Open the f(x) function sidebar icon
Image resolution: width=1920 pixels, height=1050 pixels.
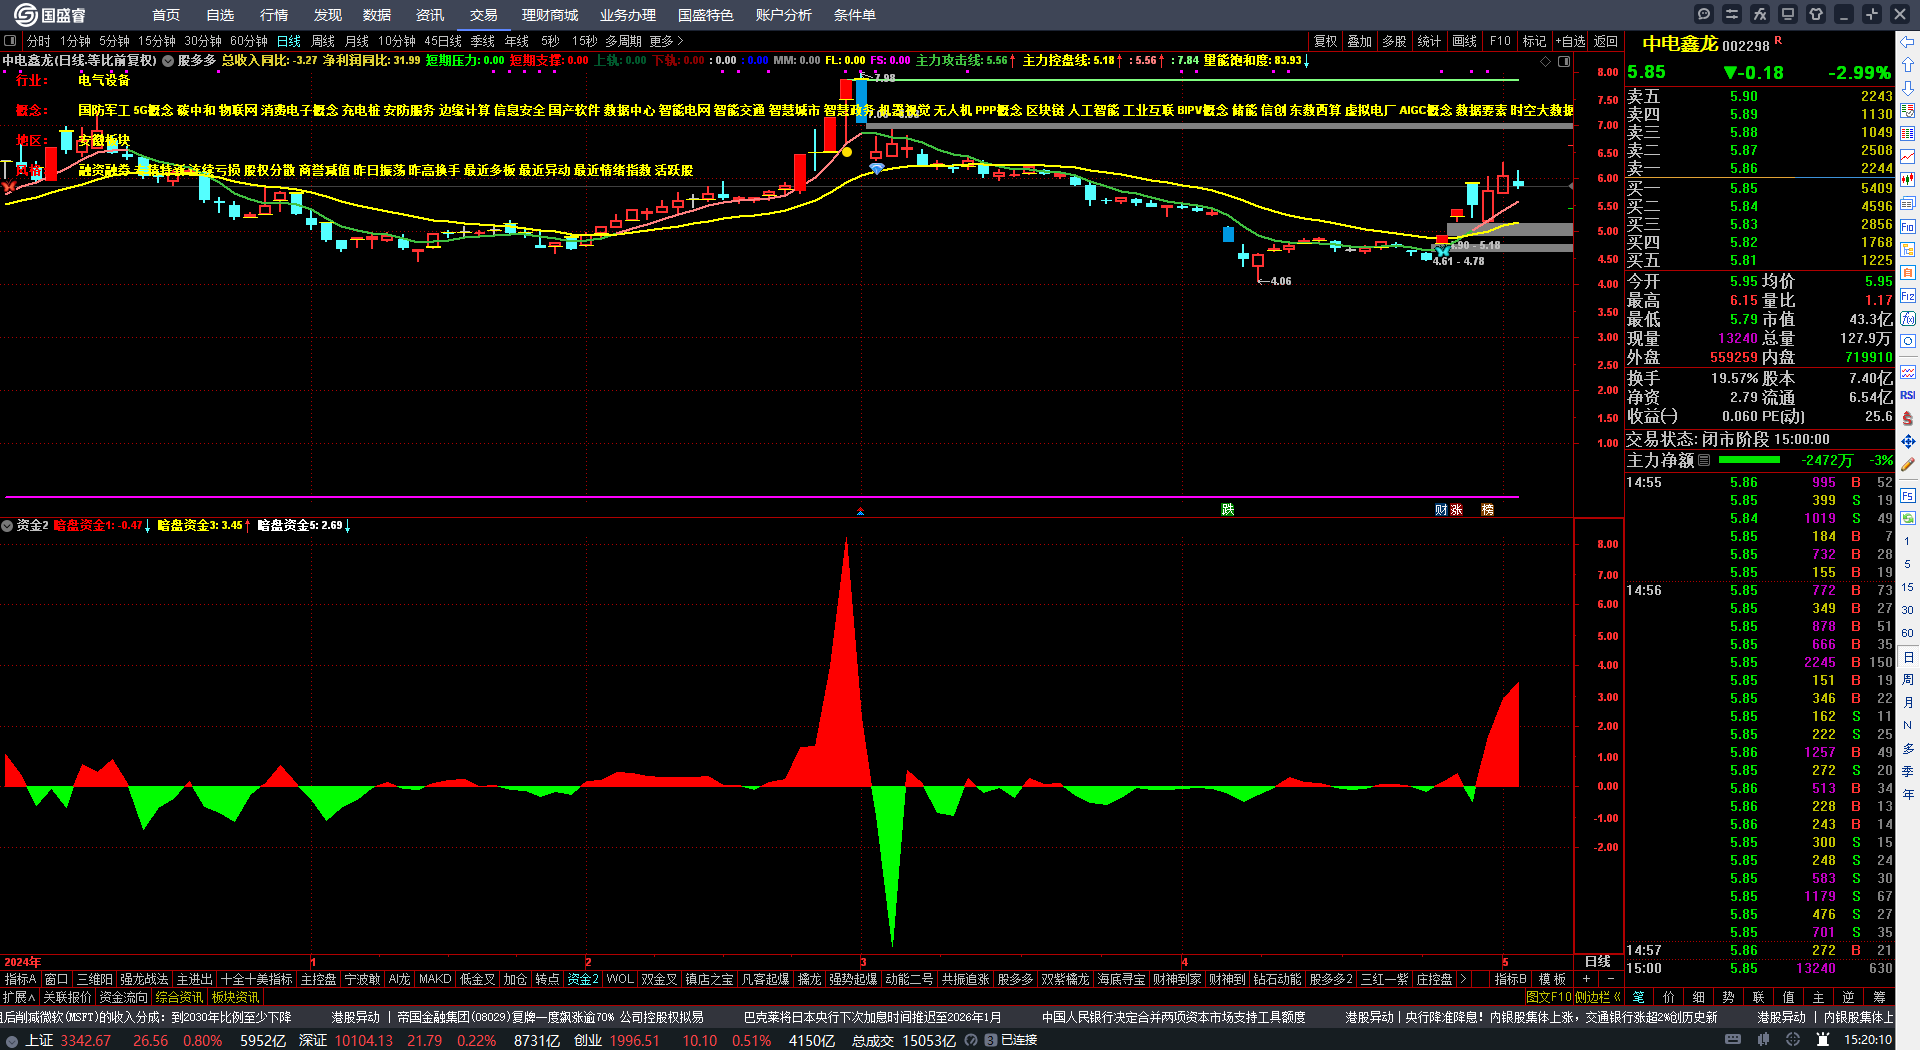click(x=1908, y=319)
